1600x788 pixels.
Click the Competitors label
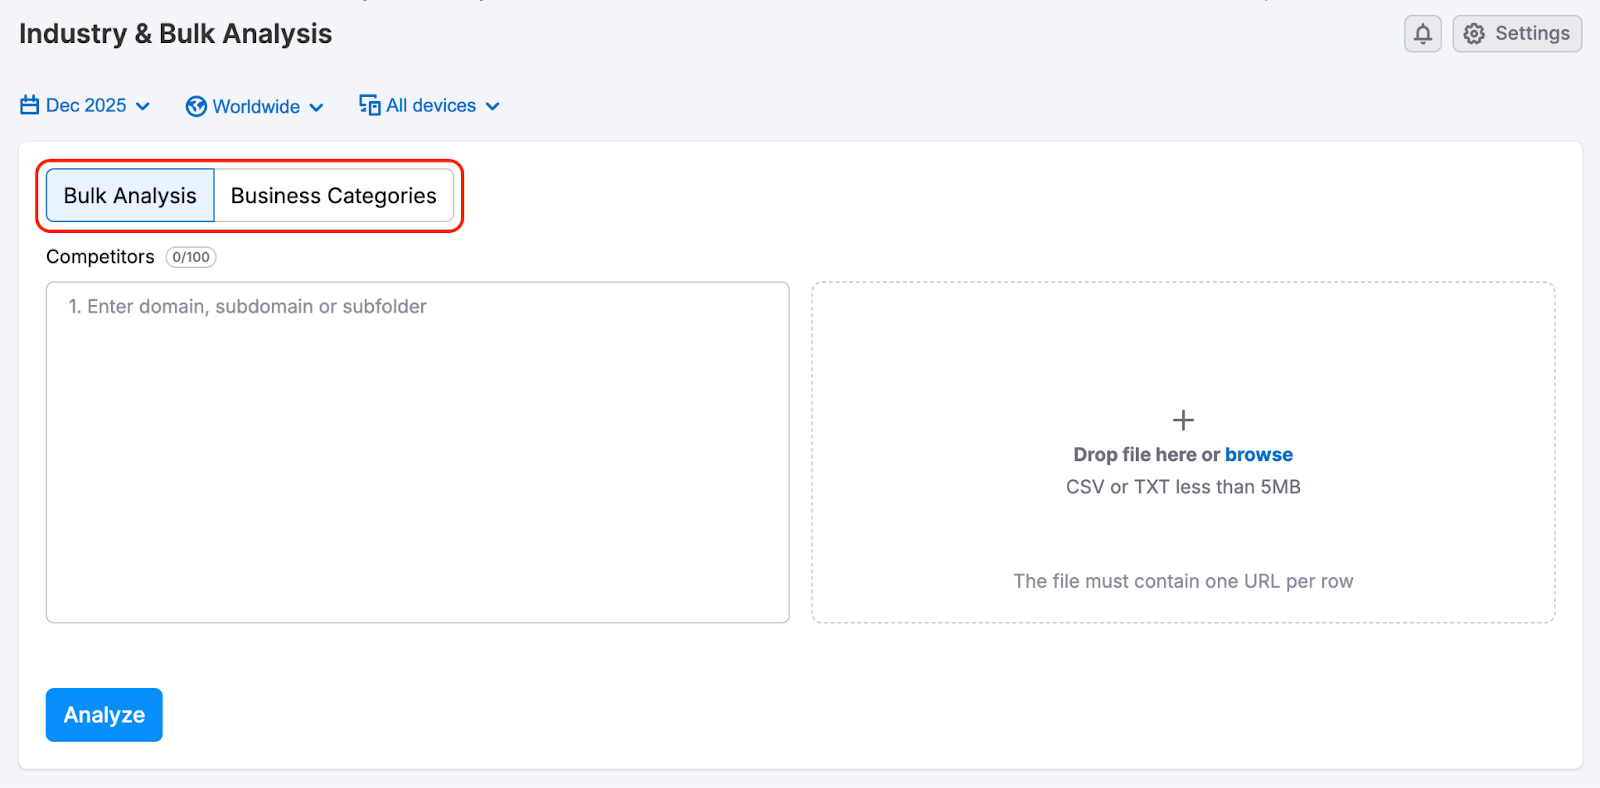[x=99, y=257]
